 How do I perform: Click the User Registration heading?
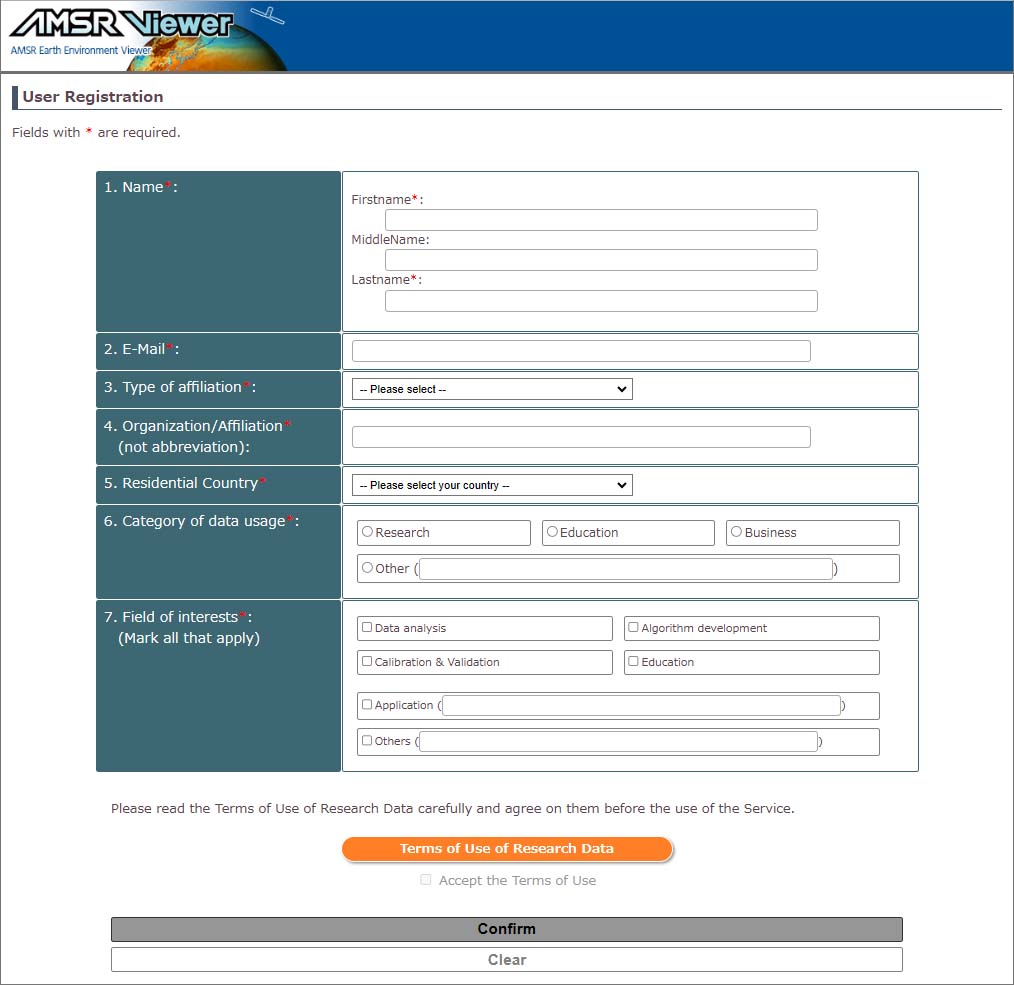[92, 97]
